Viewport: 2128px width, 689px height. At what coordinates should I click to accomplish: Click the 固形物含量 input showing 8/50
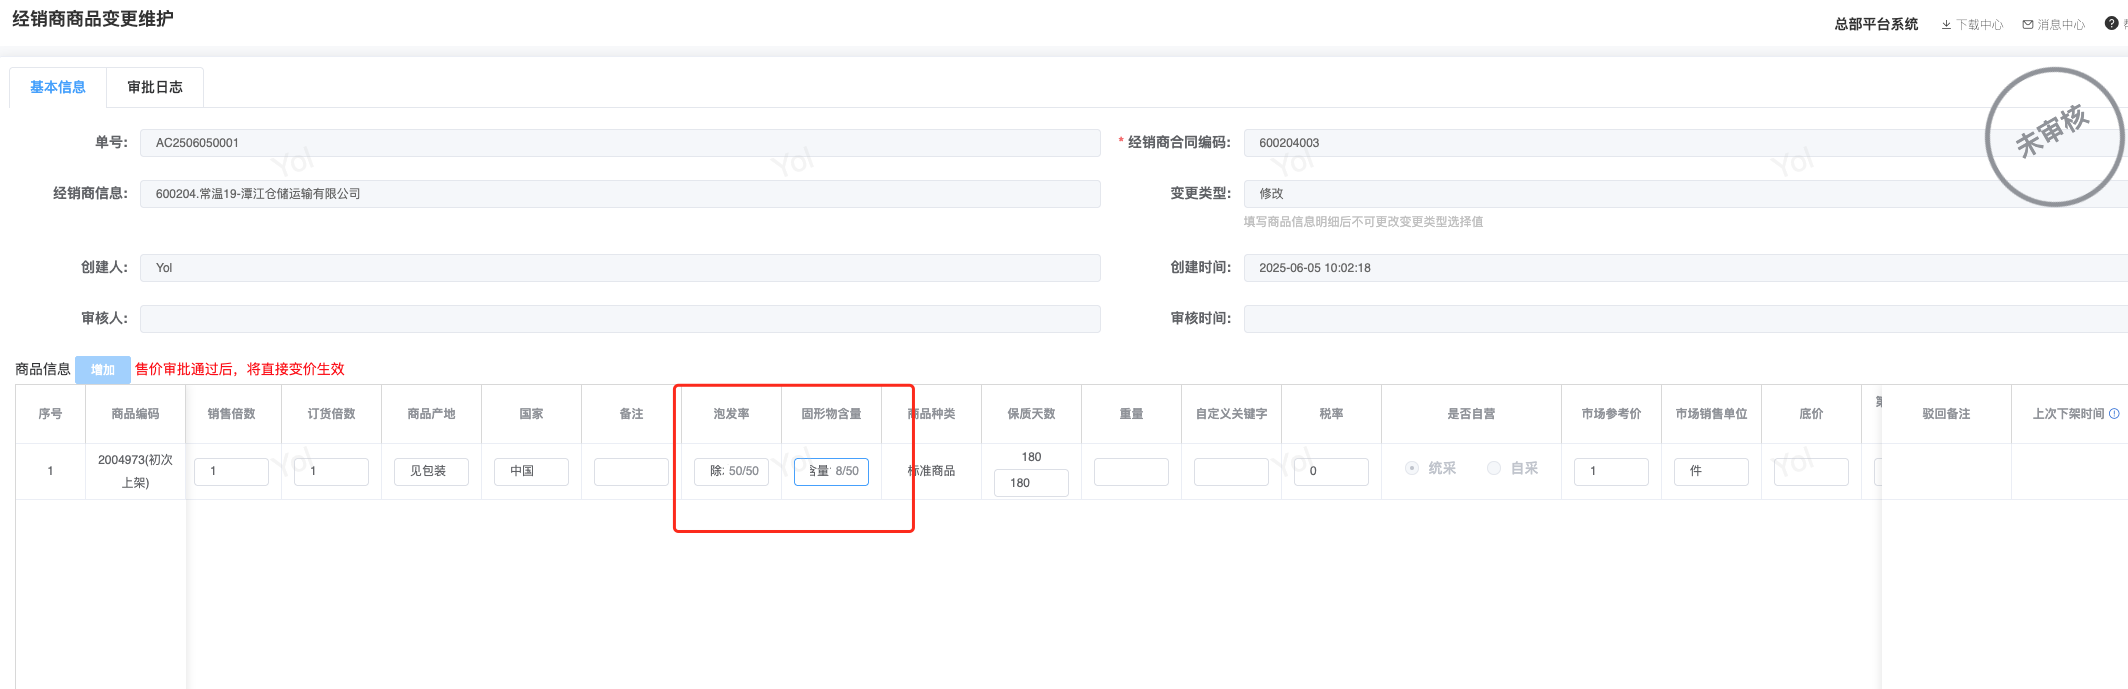(x=831, y=471)
